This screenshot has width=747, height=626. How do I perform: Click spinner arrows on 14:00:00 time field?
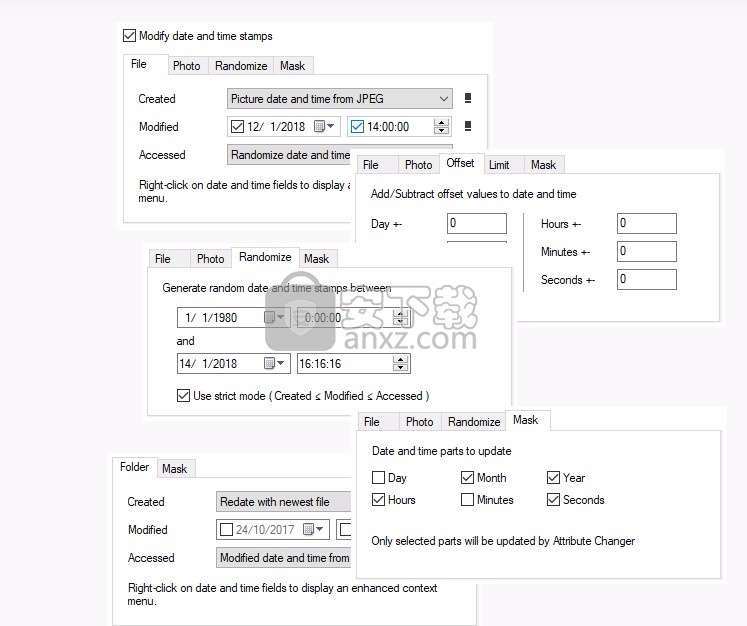pyautogui.click(x=441, y=127)
